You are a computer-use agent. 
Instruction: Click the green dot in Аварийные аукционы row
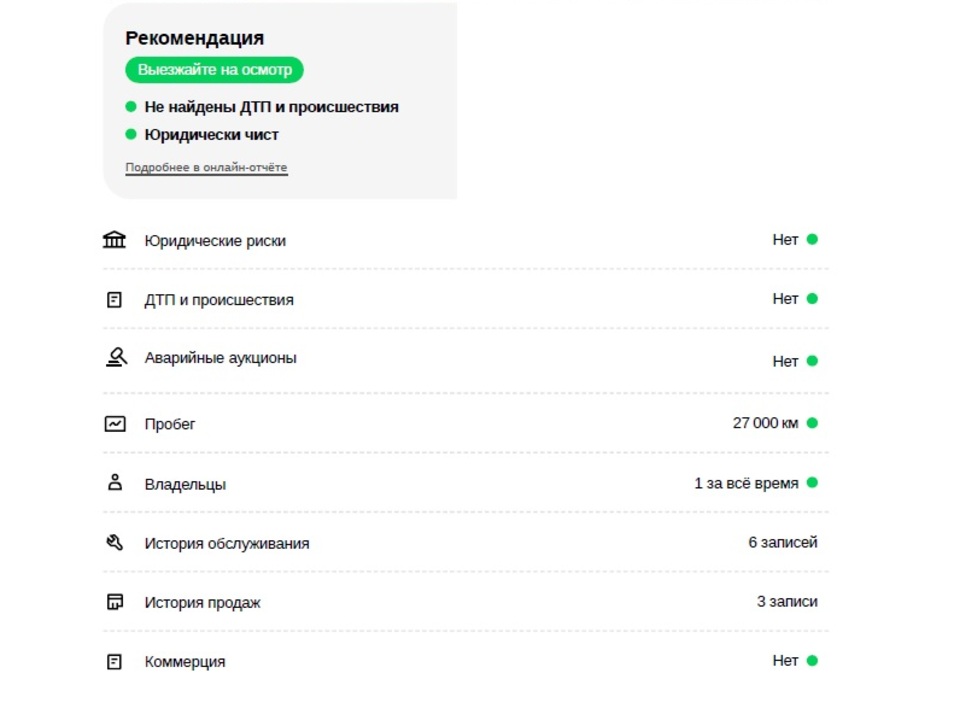[812, 361]
